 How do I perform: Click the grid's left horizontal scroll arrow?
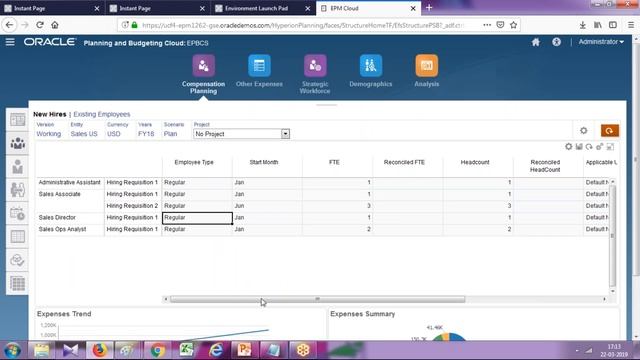tap(166, 299)
